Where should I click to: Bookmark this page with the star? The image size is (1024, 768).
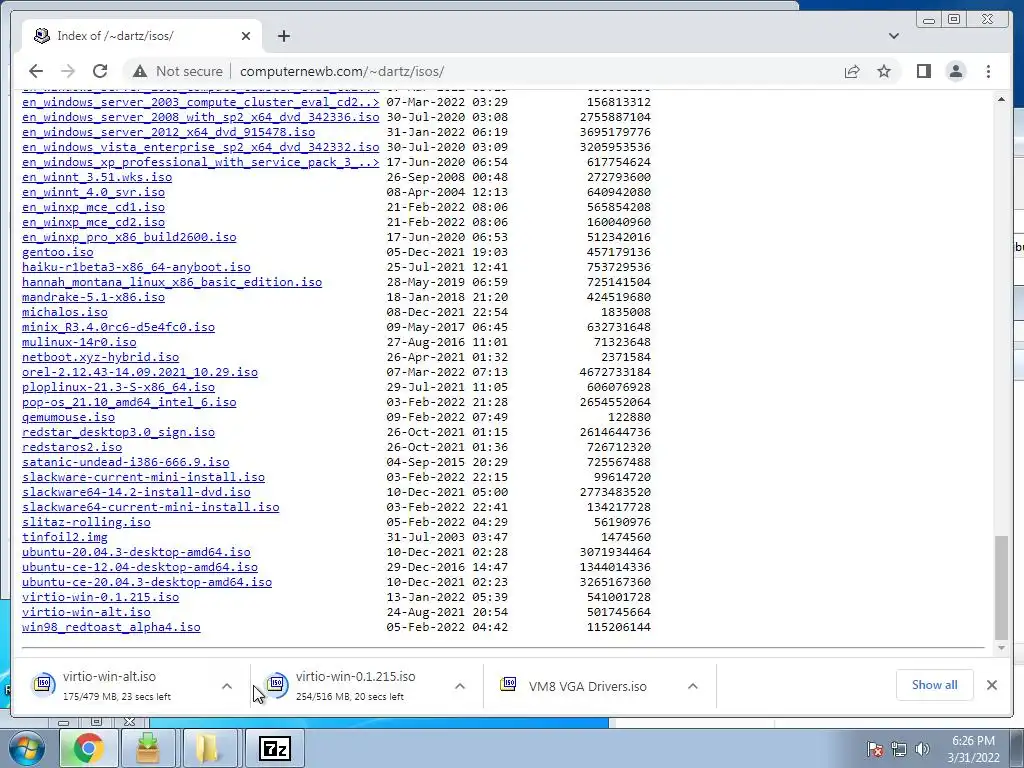[x=884, y=71]
